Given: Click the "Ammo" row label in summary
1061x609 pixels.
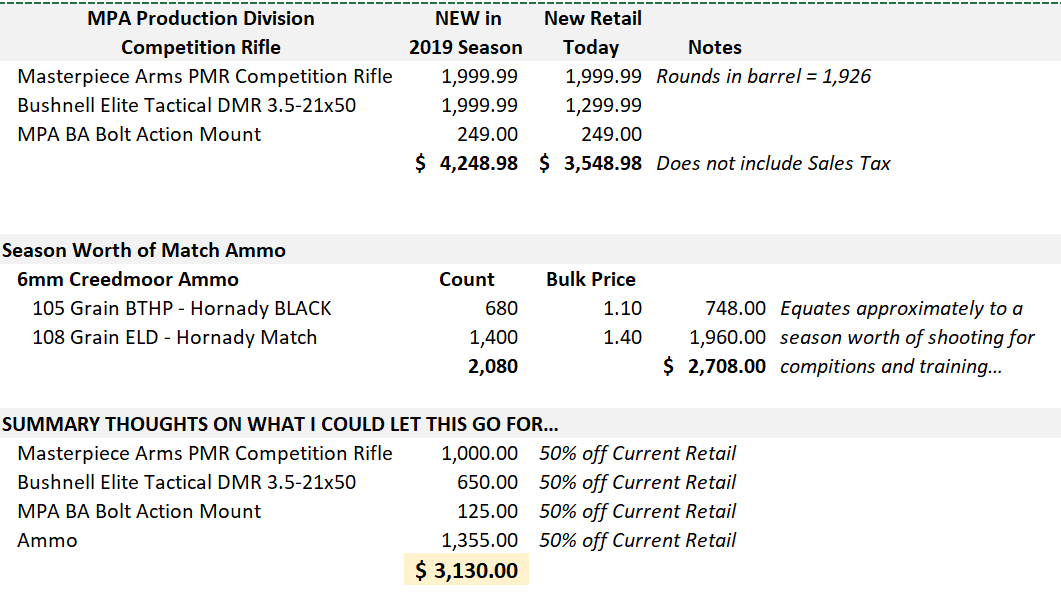Looking at the screenshot, I should [47, 541].
